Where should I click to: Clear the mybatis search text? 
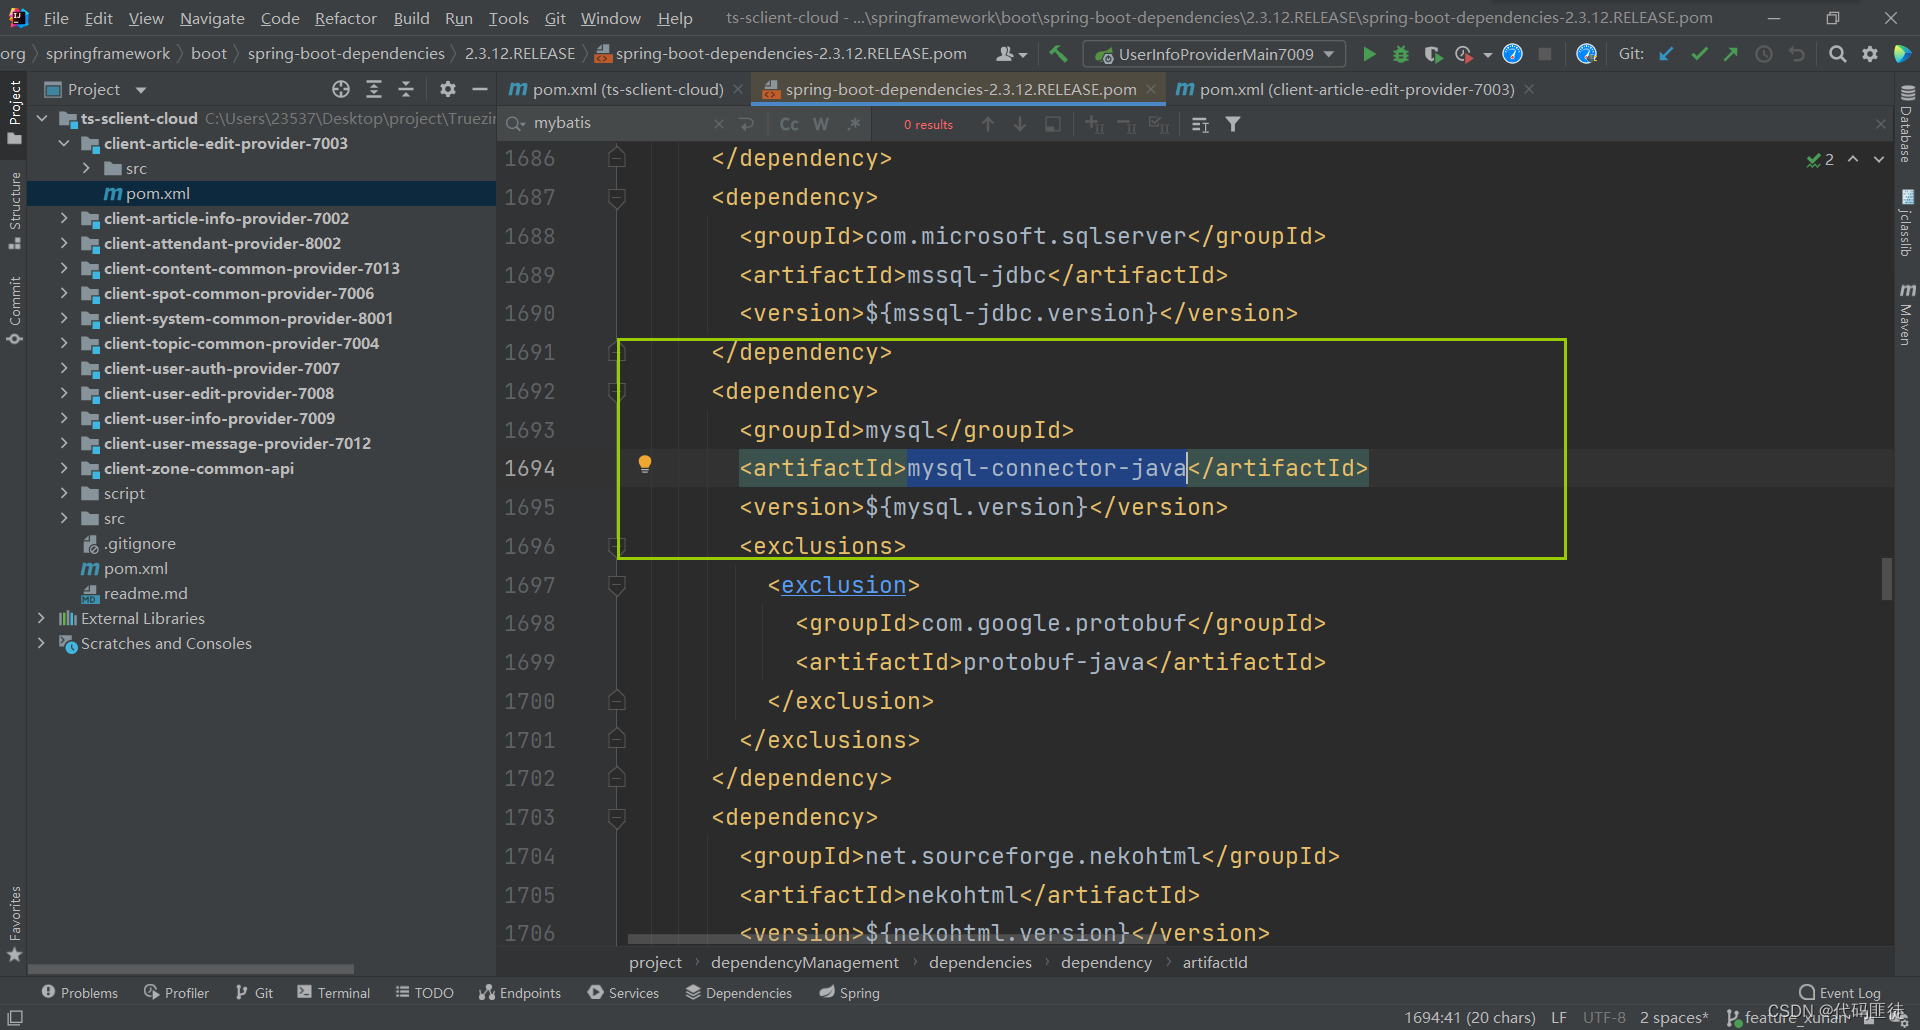pos(719,124)
